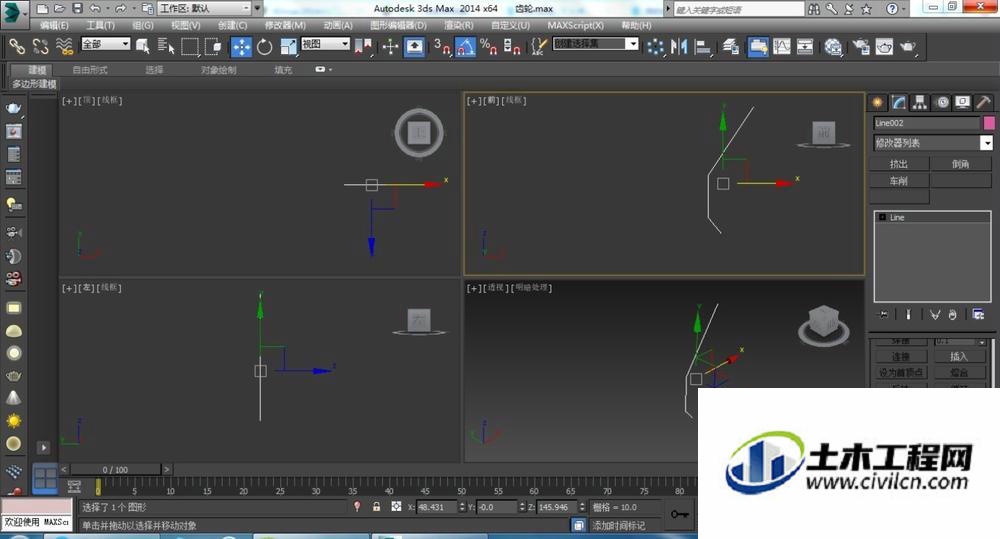Save the file with the floppy disk icon
This screenshot has height=539, width=1000.
(x=77, y=8)
